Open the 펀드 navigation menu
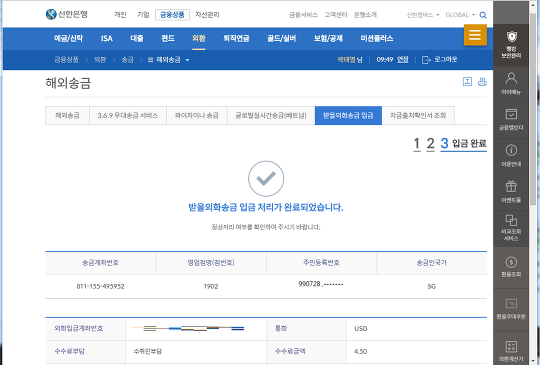The height and width of the screenshot is (365, 540). click(168, 38)
